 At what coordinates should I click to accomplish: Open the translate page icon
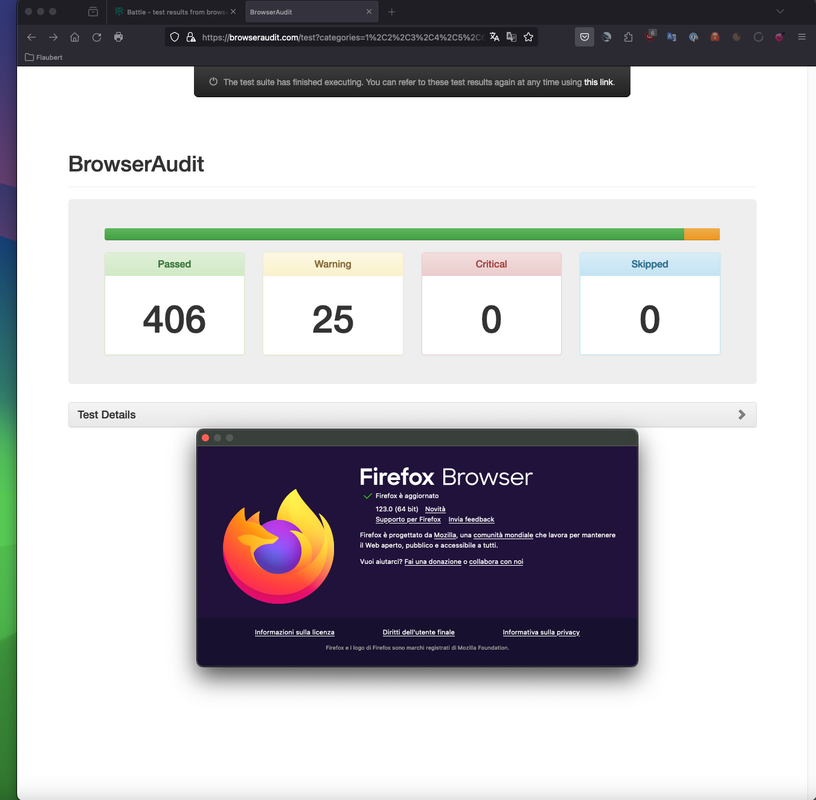[494, 37]
